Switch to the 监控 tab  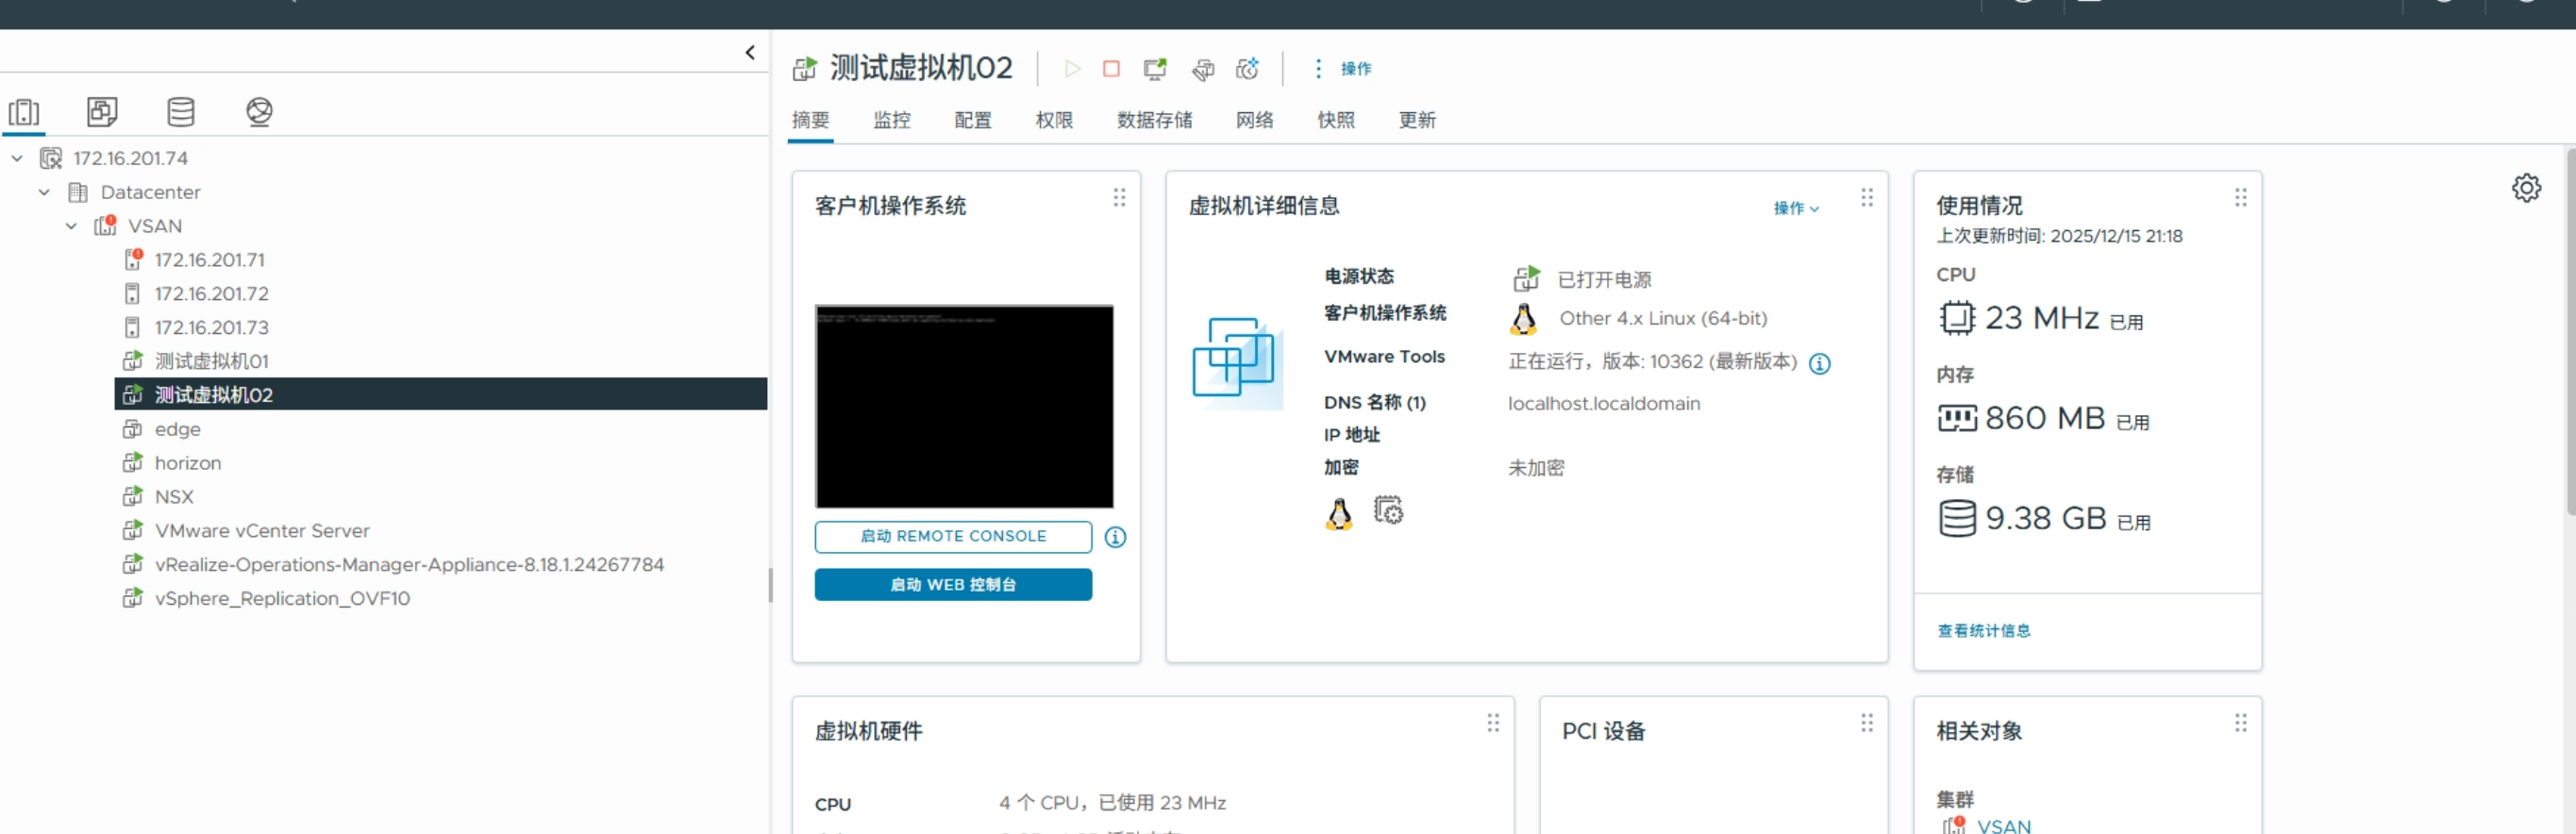(891, 120)
